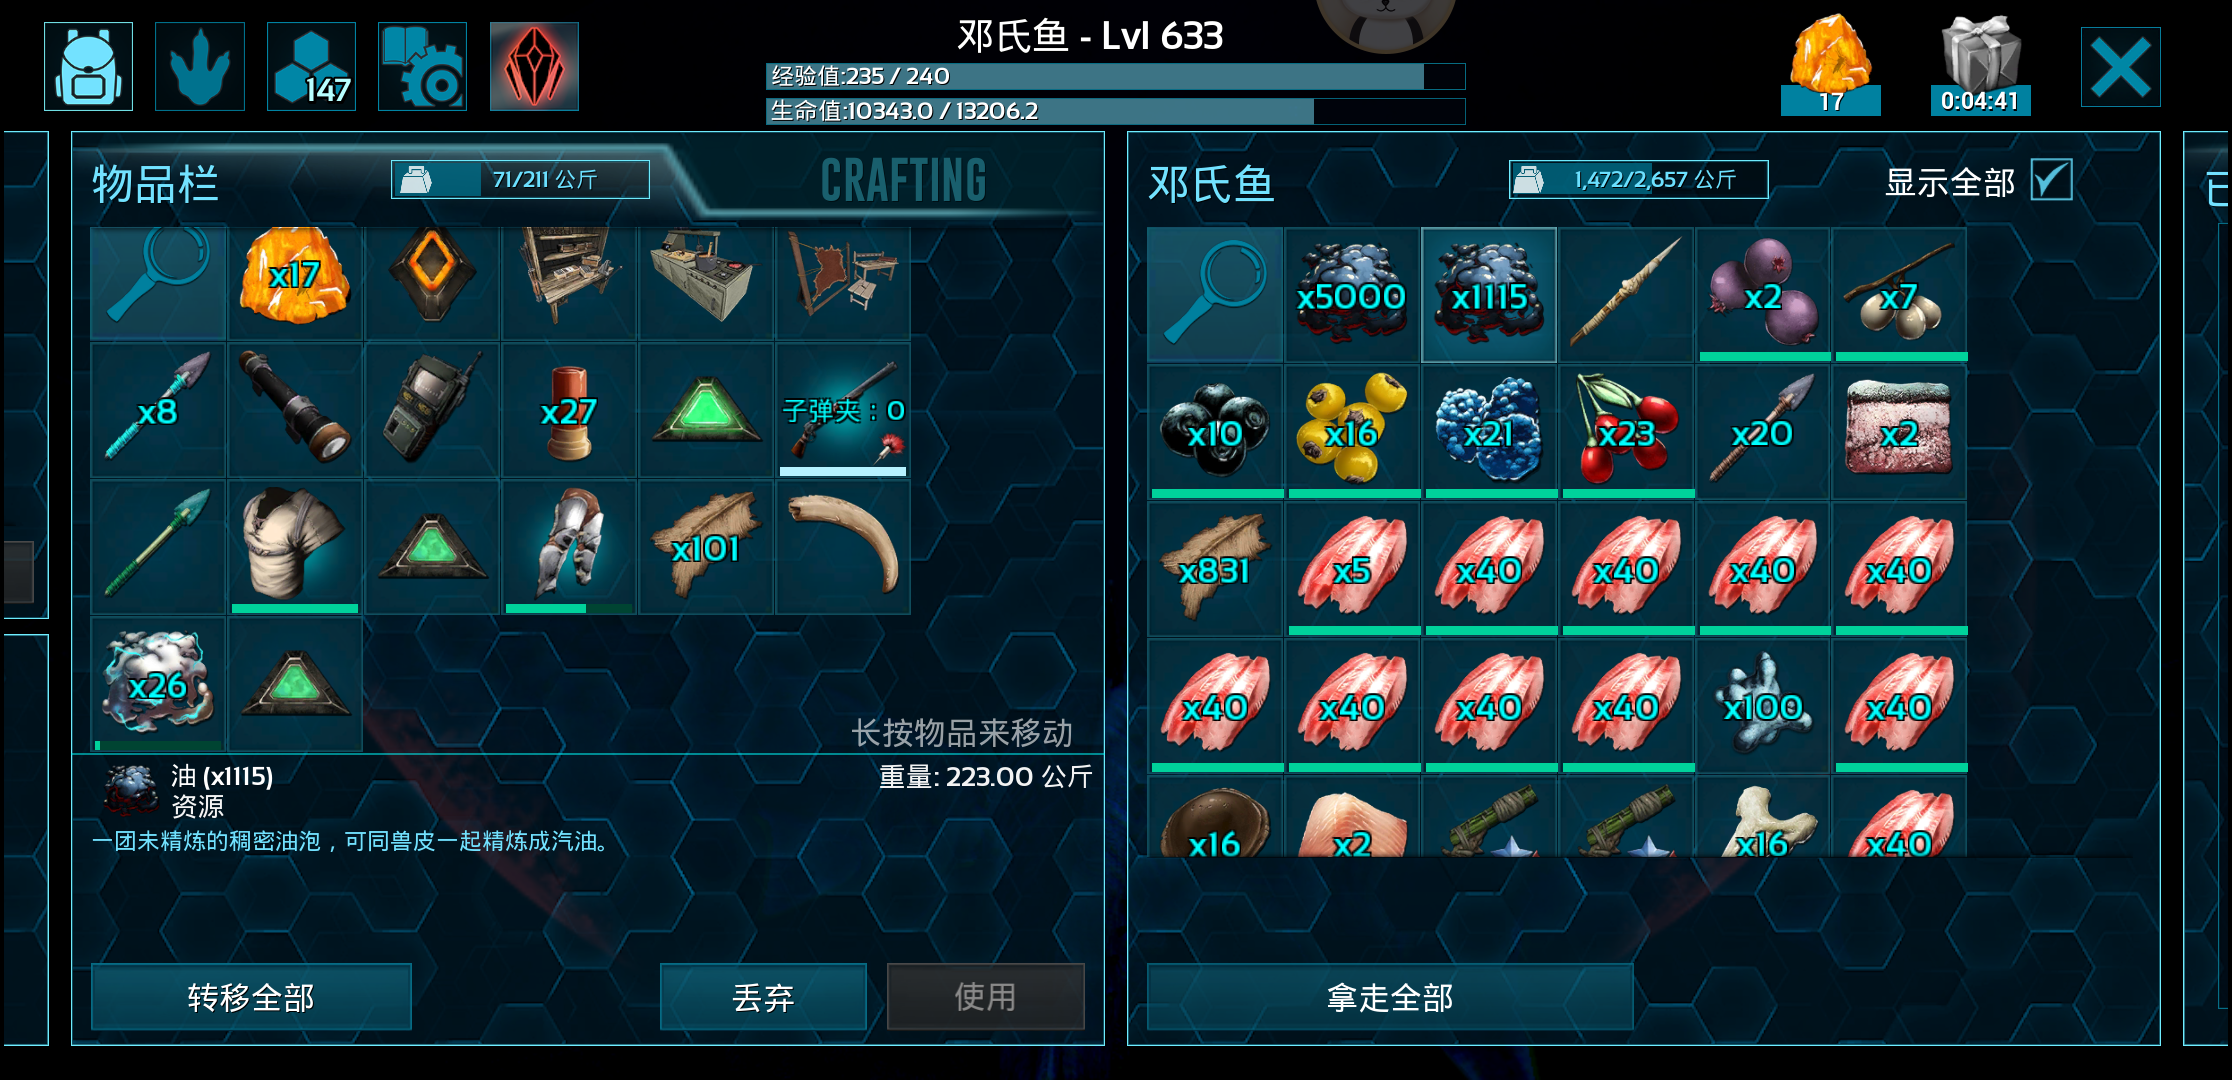Search the player inventory with magnifier

[x=158, y=283]
